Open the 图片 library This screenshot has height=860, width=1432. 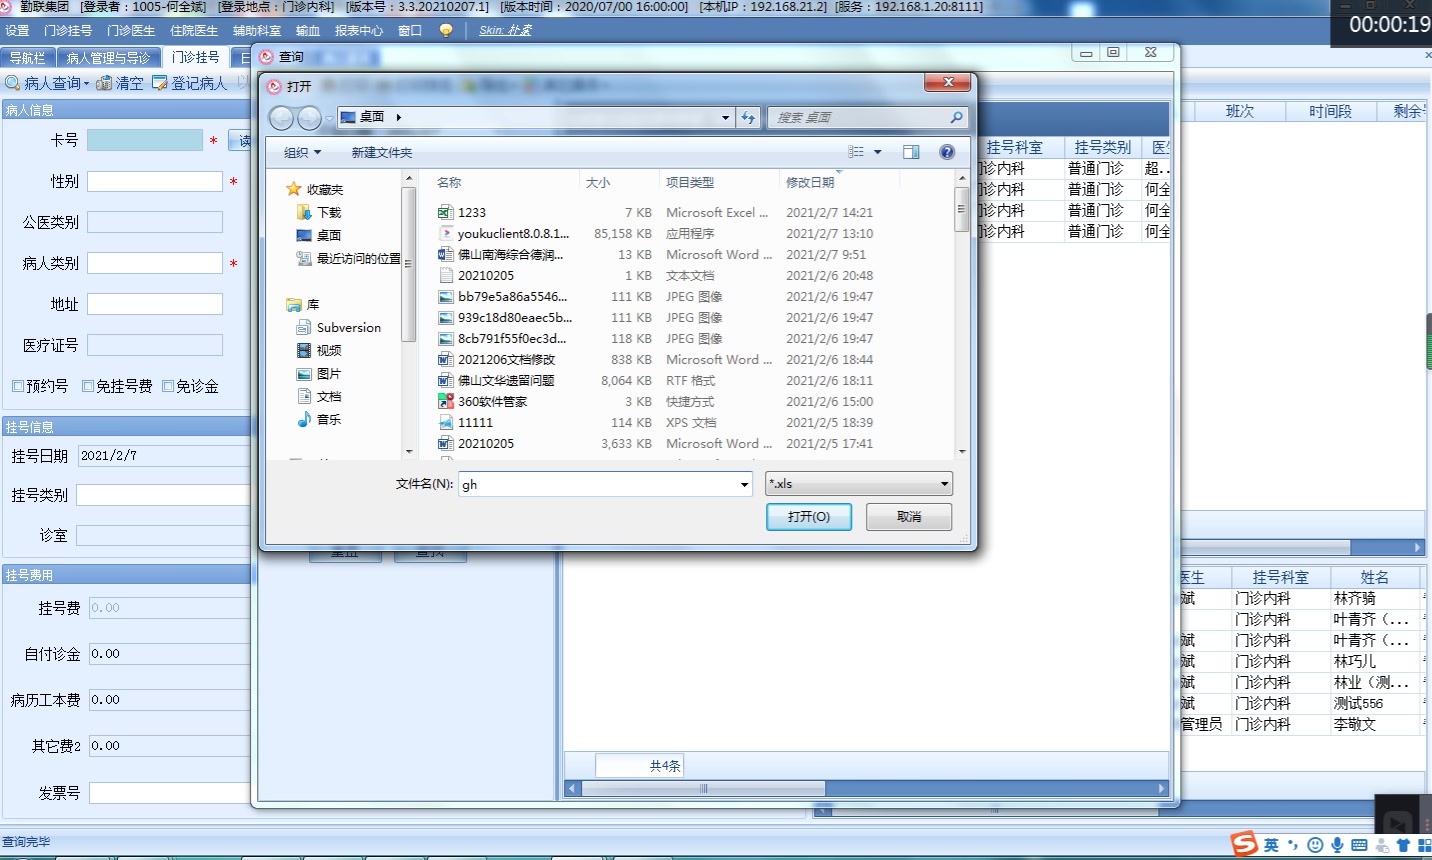point(319,373)
